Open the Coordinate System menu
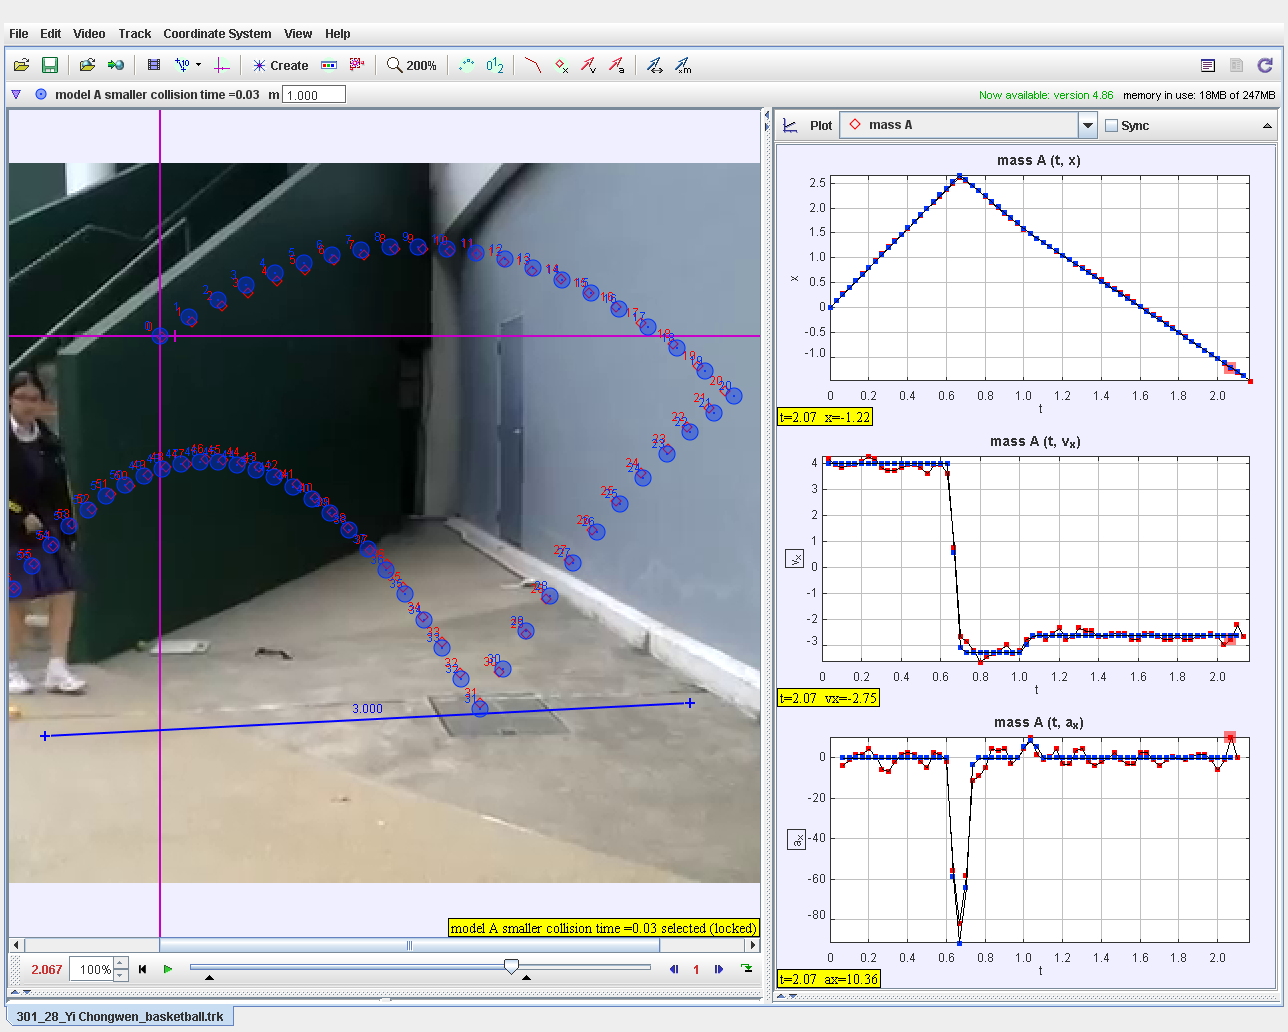 [217, 33]
